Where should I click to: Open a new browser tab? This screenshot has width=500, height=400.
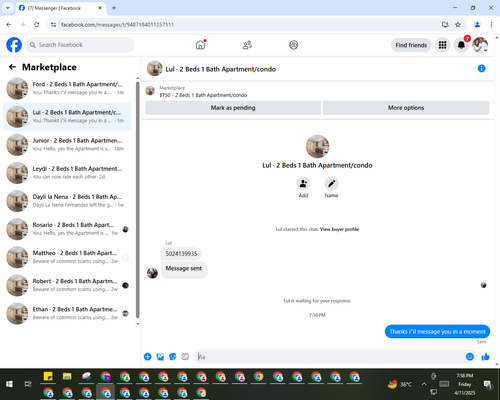pyautogui.click(x=114, y=8)
